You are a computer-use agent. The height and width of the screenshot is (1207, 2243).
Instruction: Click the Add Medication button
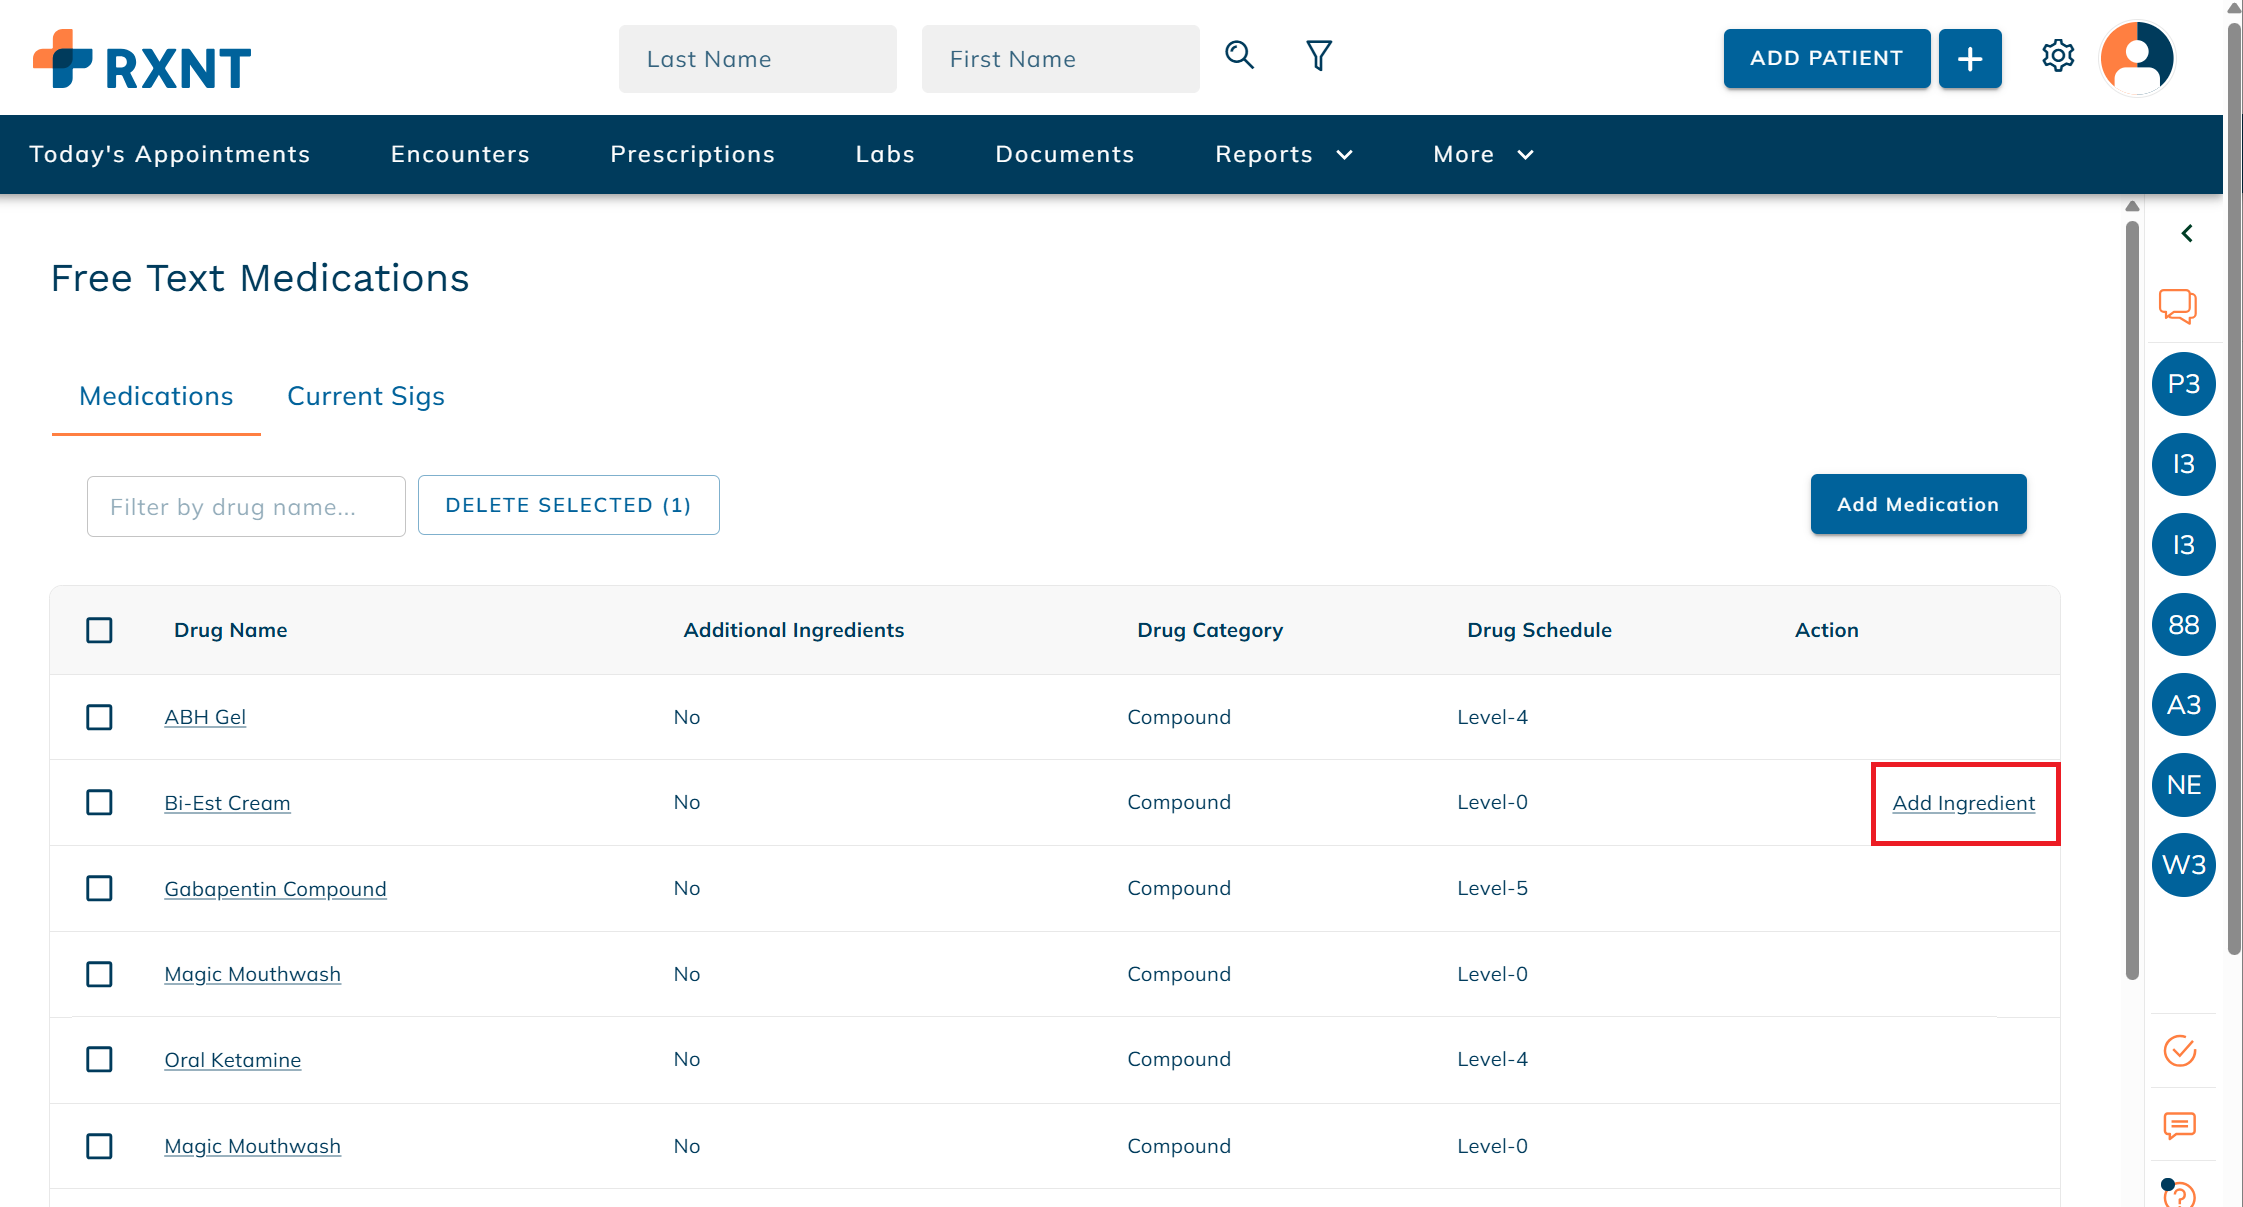(1917, 504)
